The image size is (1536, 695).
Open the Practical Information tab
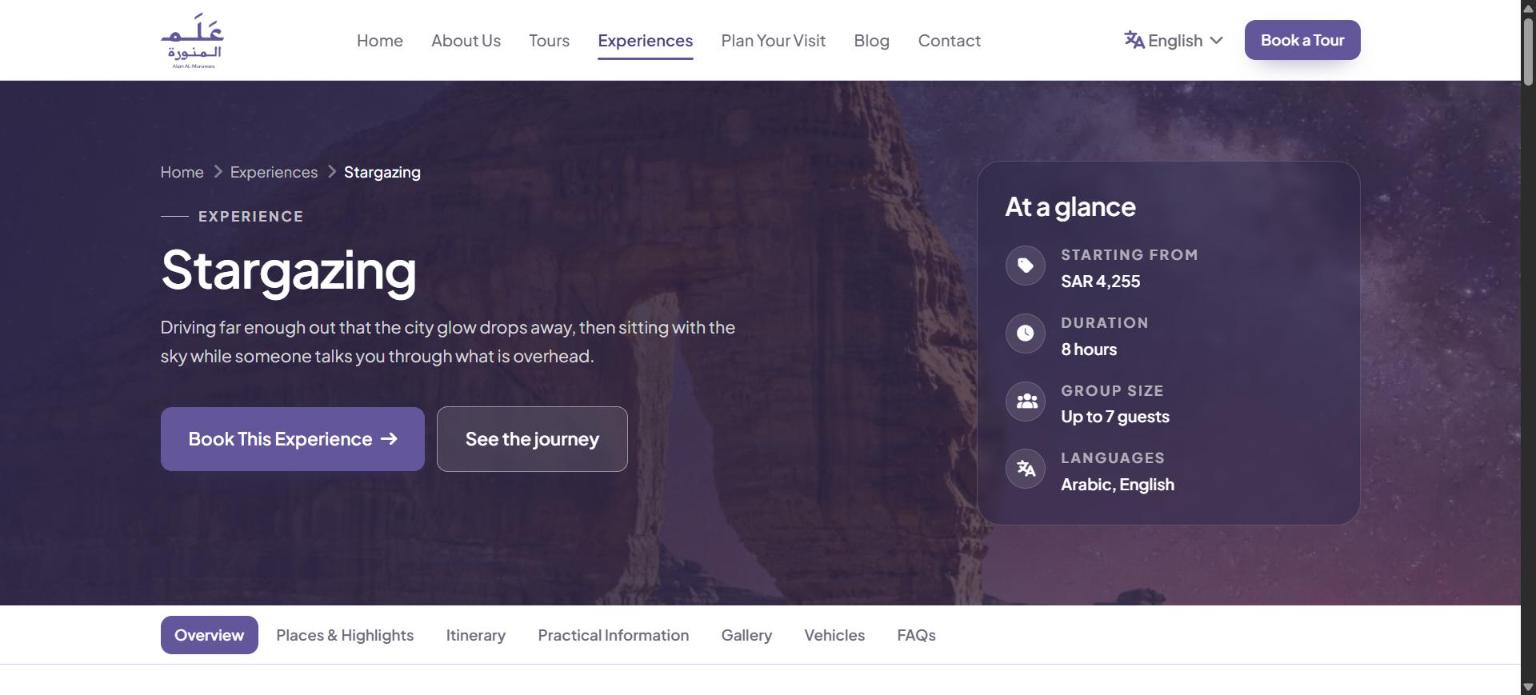tap(613, 635)
